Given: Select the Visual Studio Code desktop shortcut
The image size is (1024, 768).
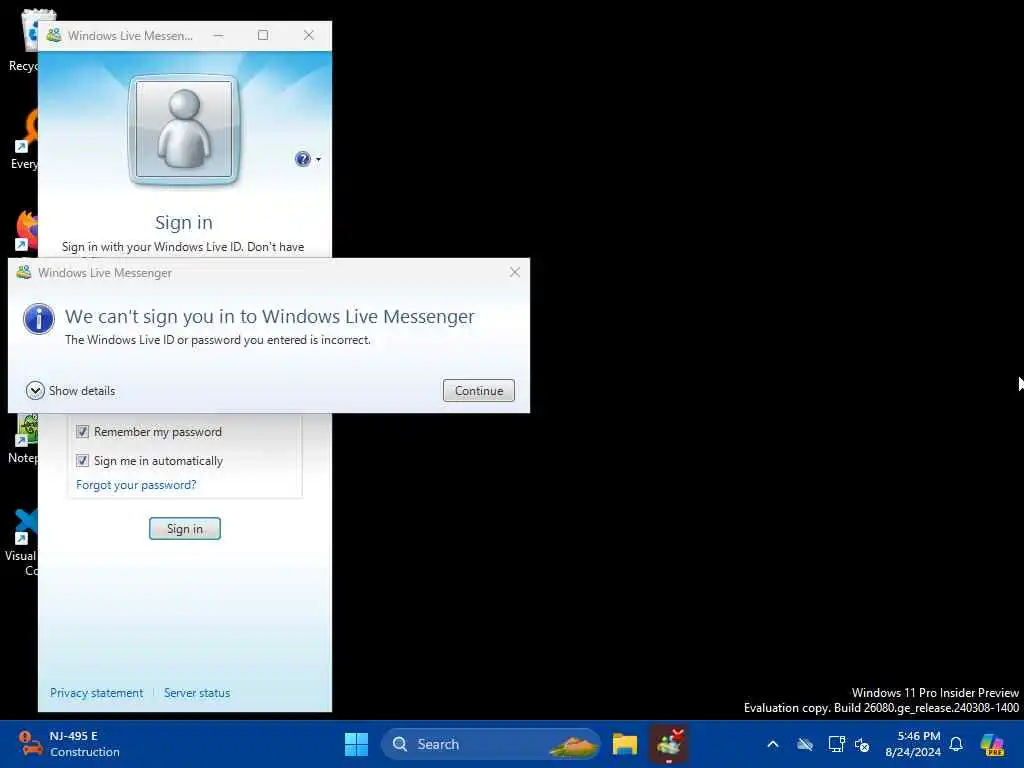Looking at the screenshot, I should tap(21, 542).
